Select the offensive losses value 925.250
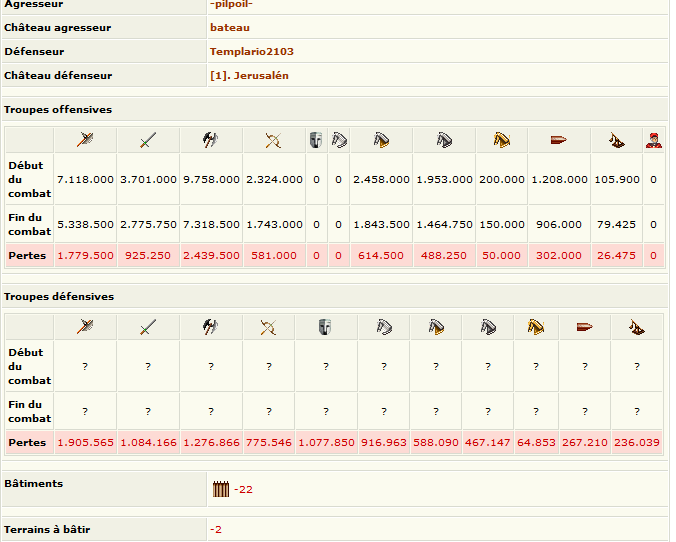The width and height of the screenshot is (676, 542). click(x=148, y=255)
